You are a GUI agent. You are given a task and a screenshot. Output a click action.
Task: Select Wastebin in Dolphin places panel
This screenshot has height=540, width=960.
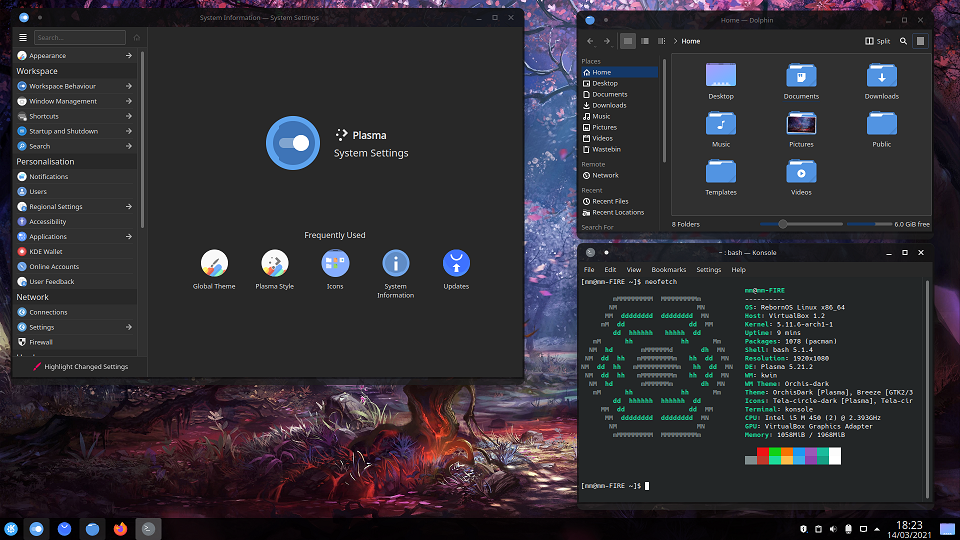(x=620, y=149)
